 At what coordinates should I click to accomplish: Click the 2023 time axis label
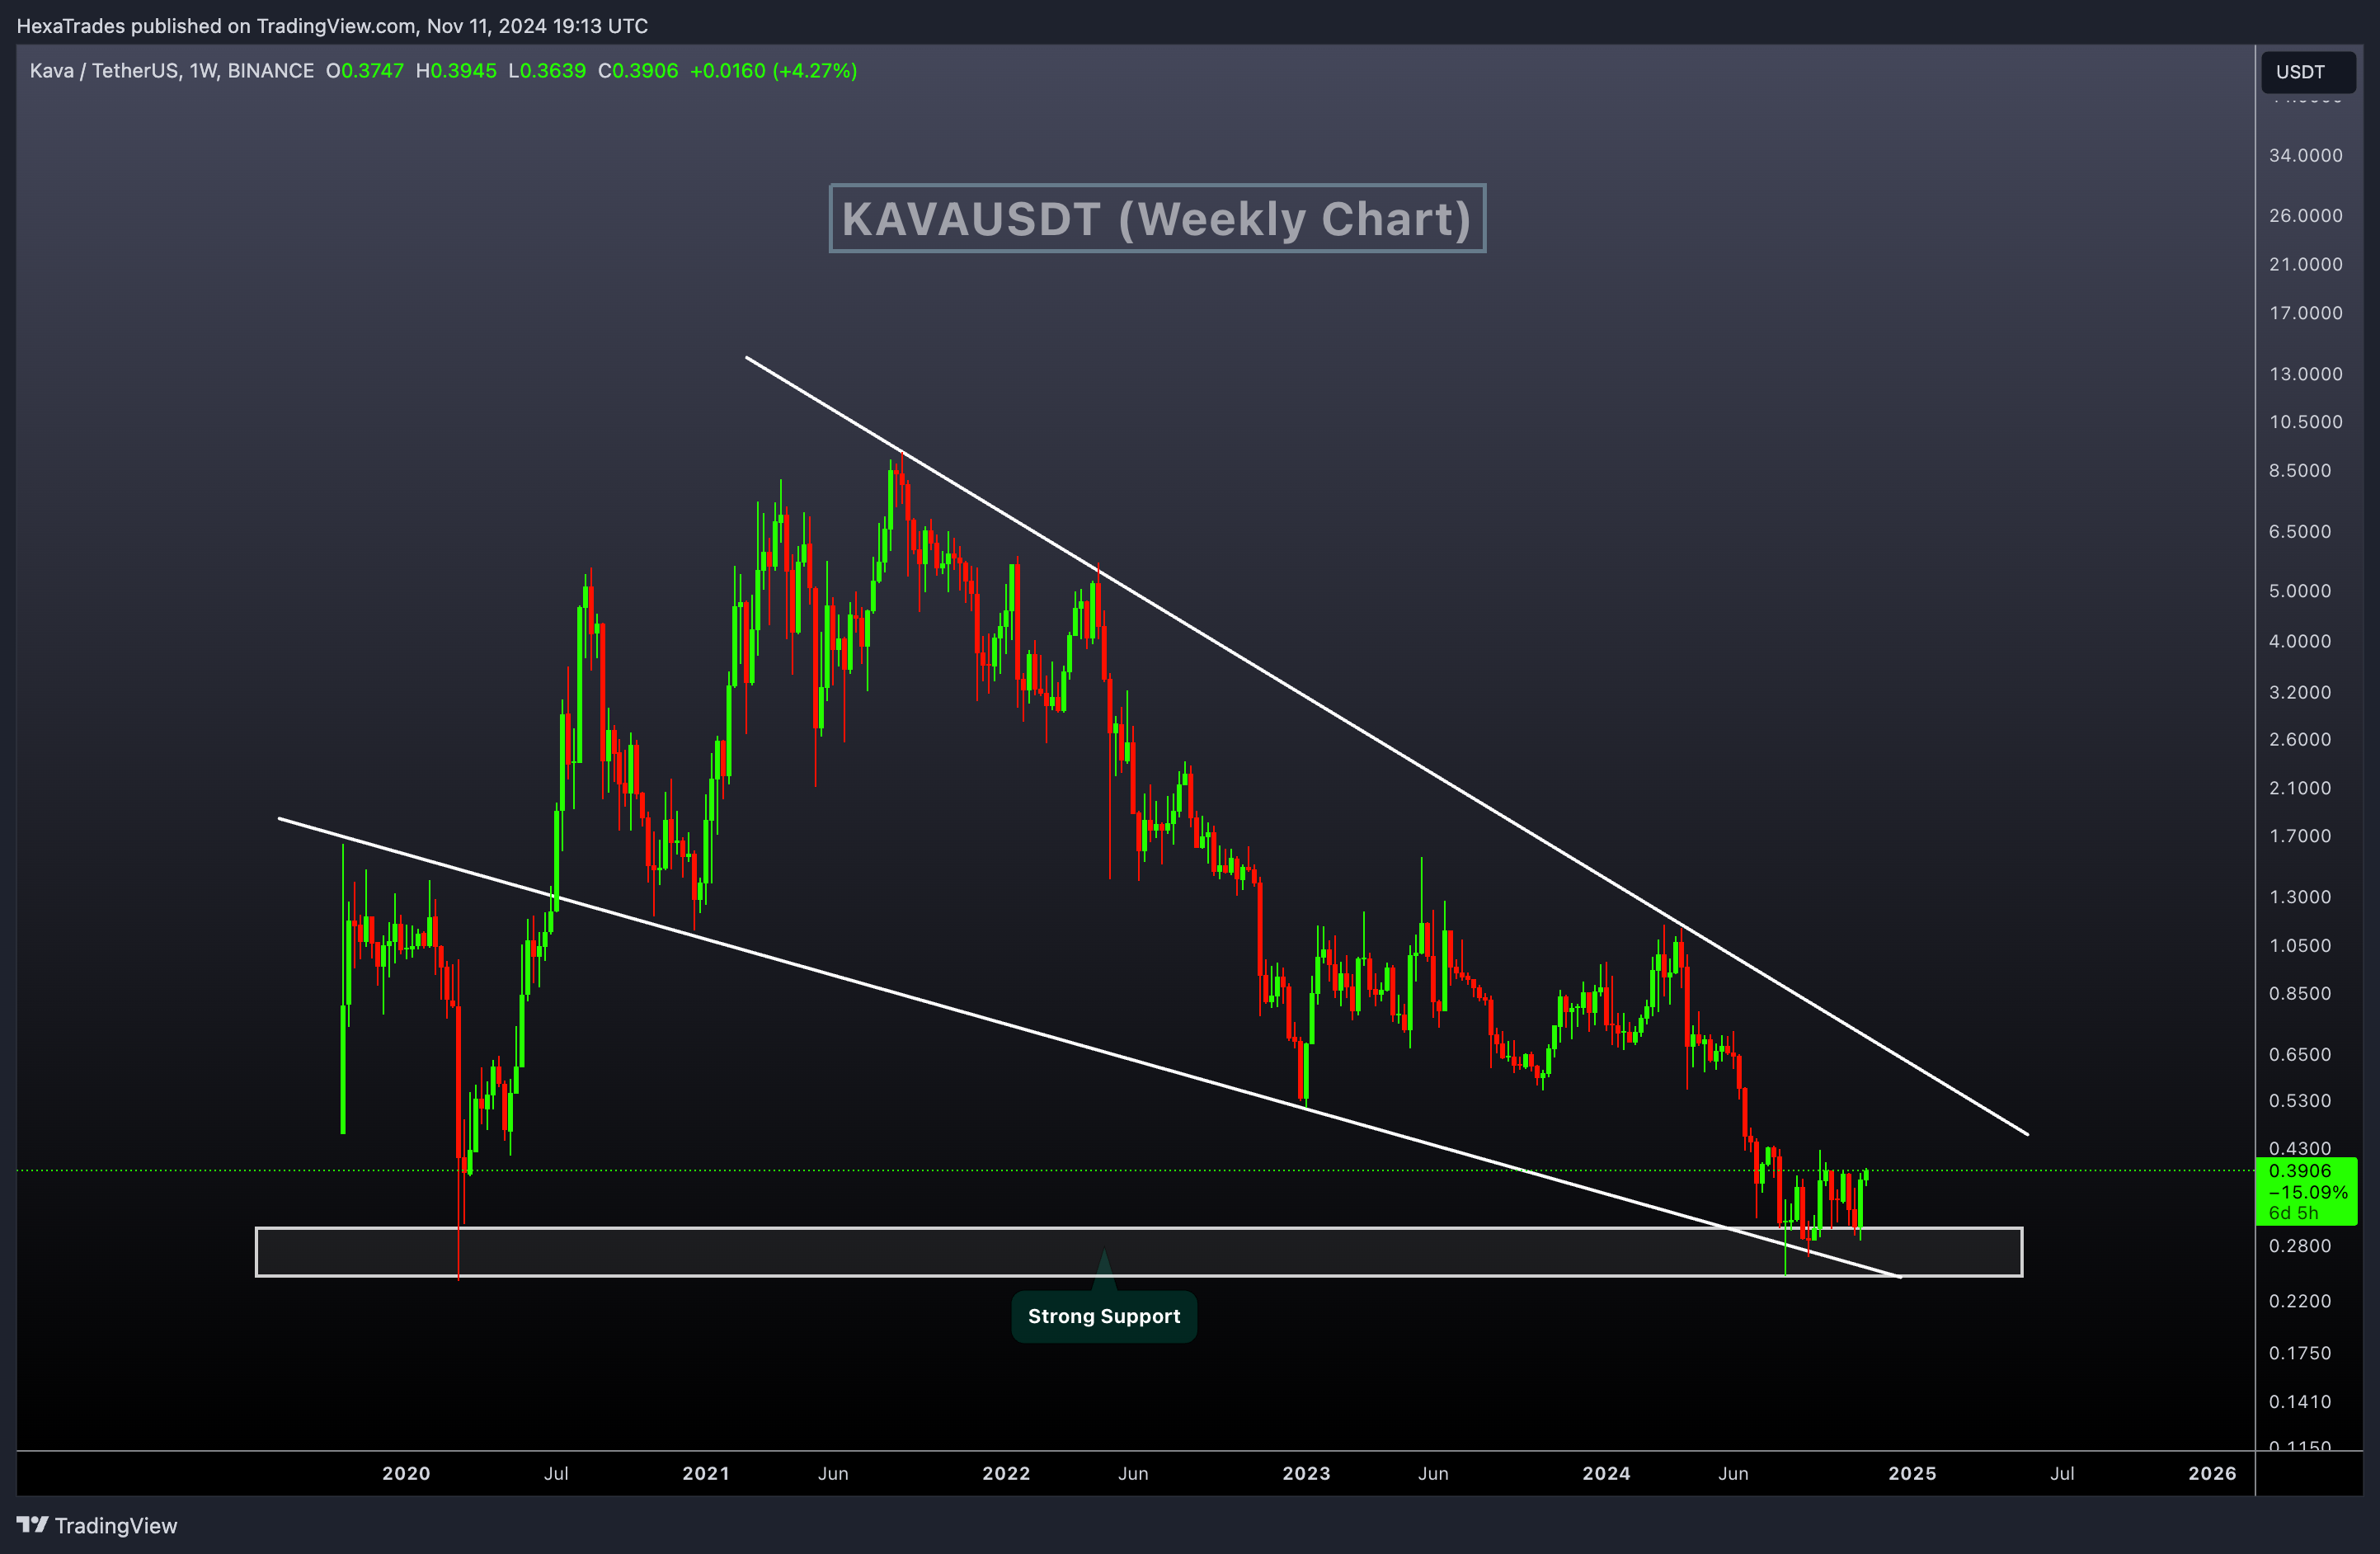(1306, 1473)
